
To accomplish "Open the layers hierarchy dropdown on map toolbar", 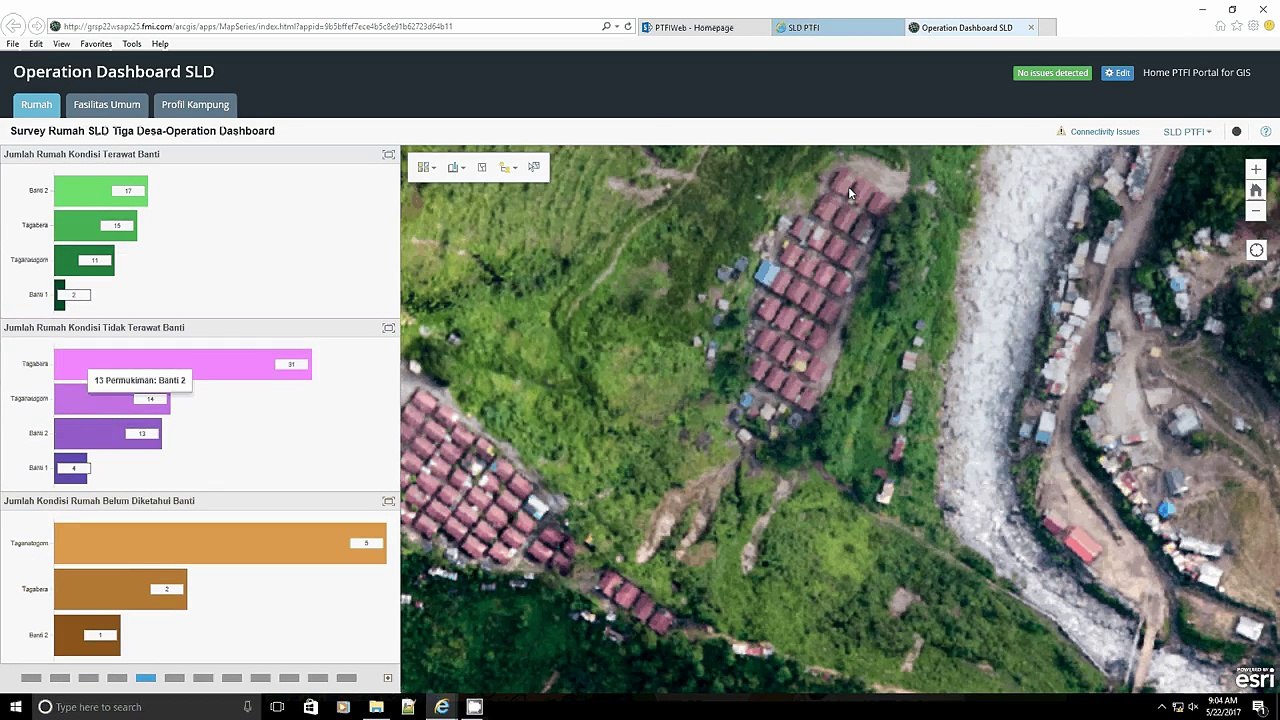I will pyautogui.click(x=507, y=167).
